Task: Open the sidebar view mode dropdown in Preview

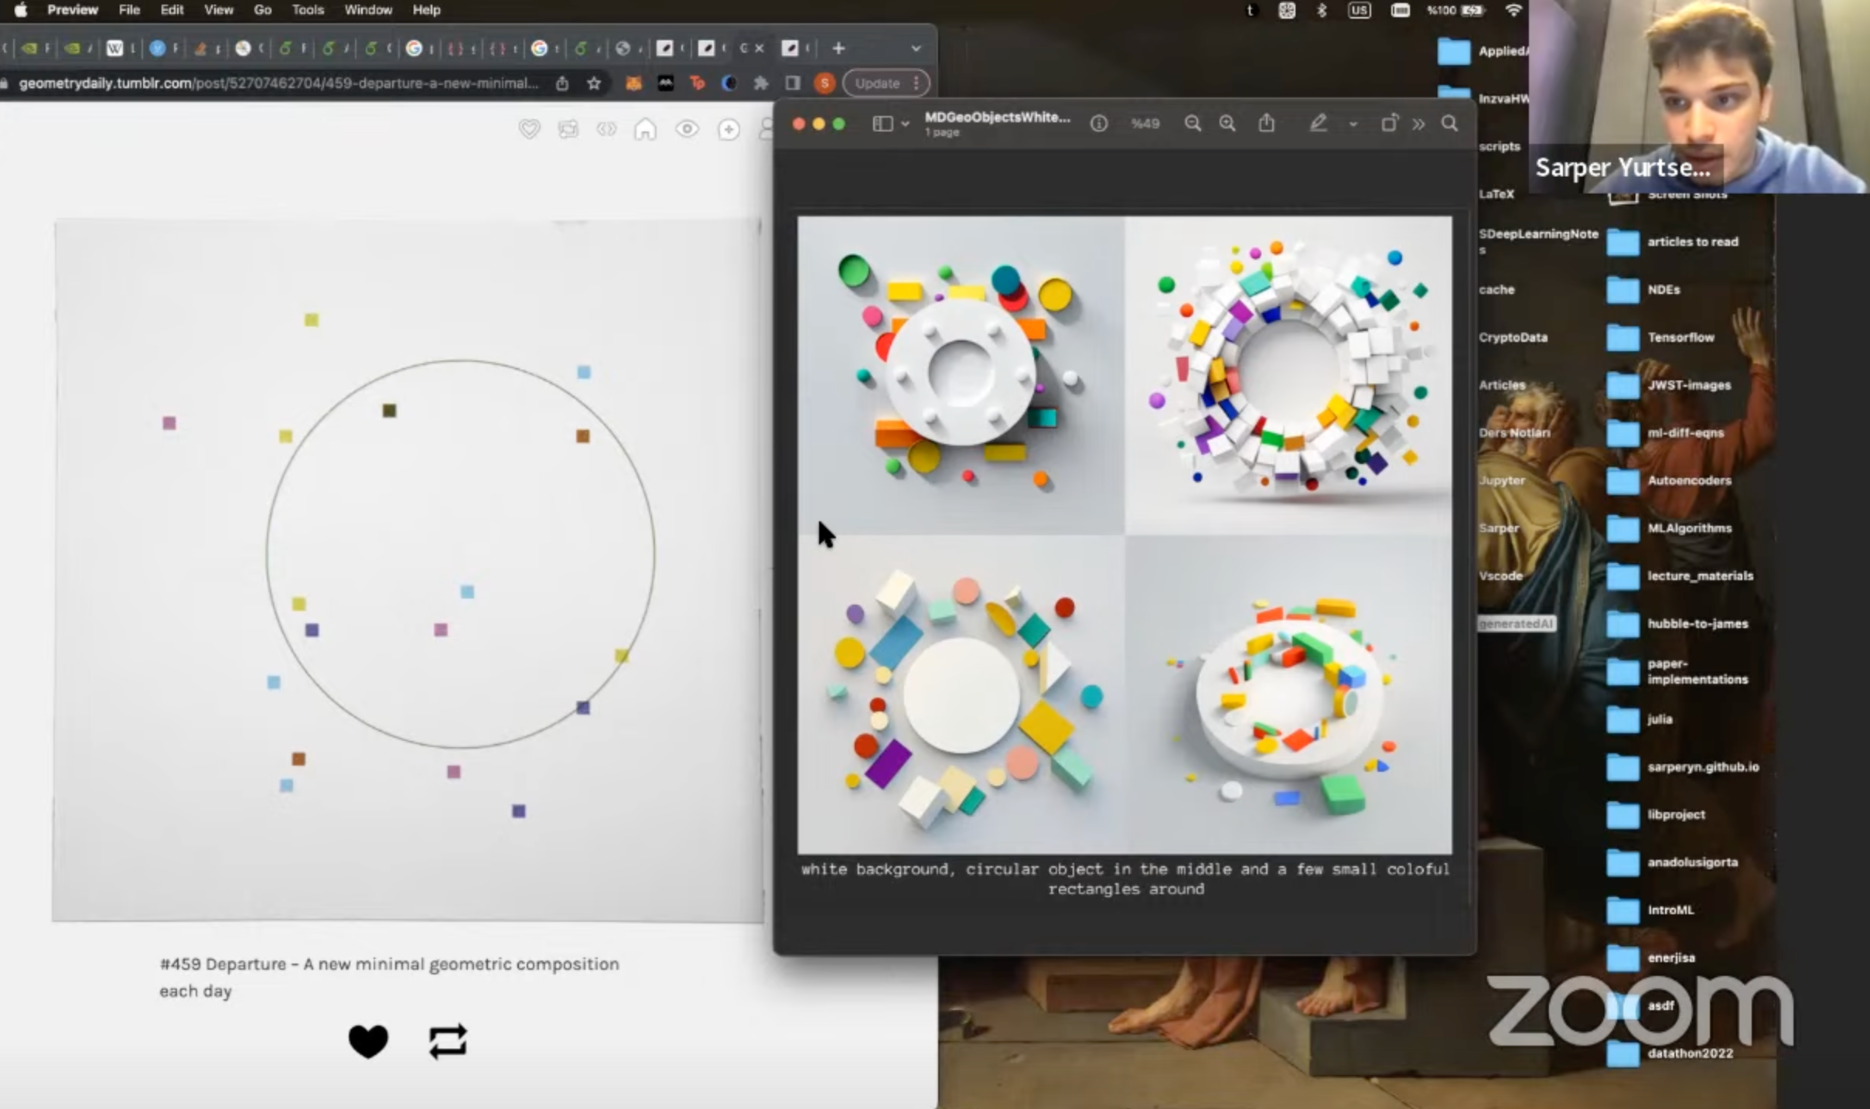Action: pos(905,125)
